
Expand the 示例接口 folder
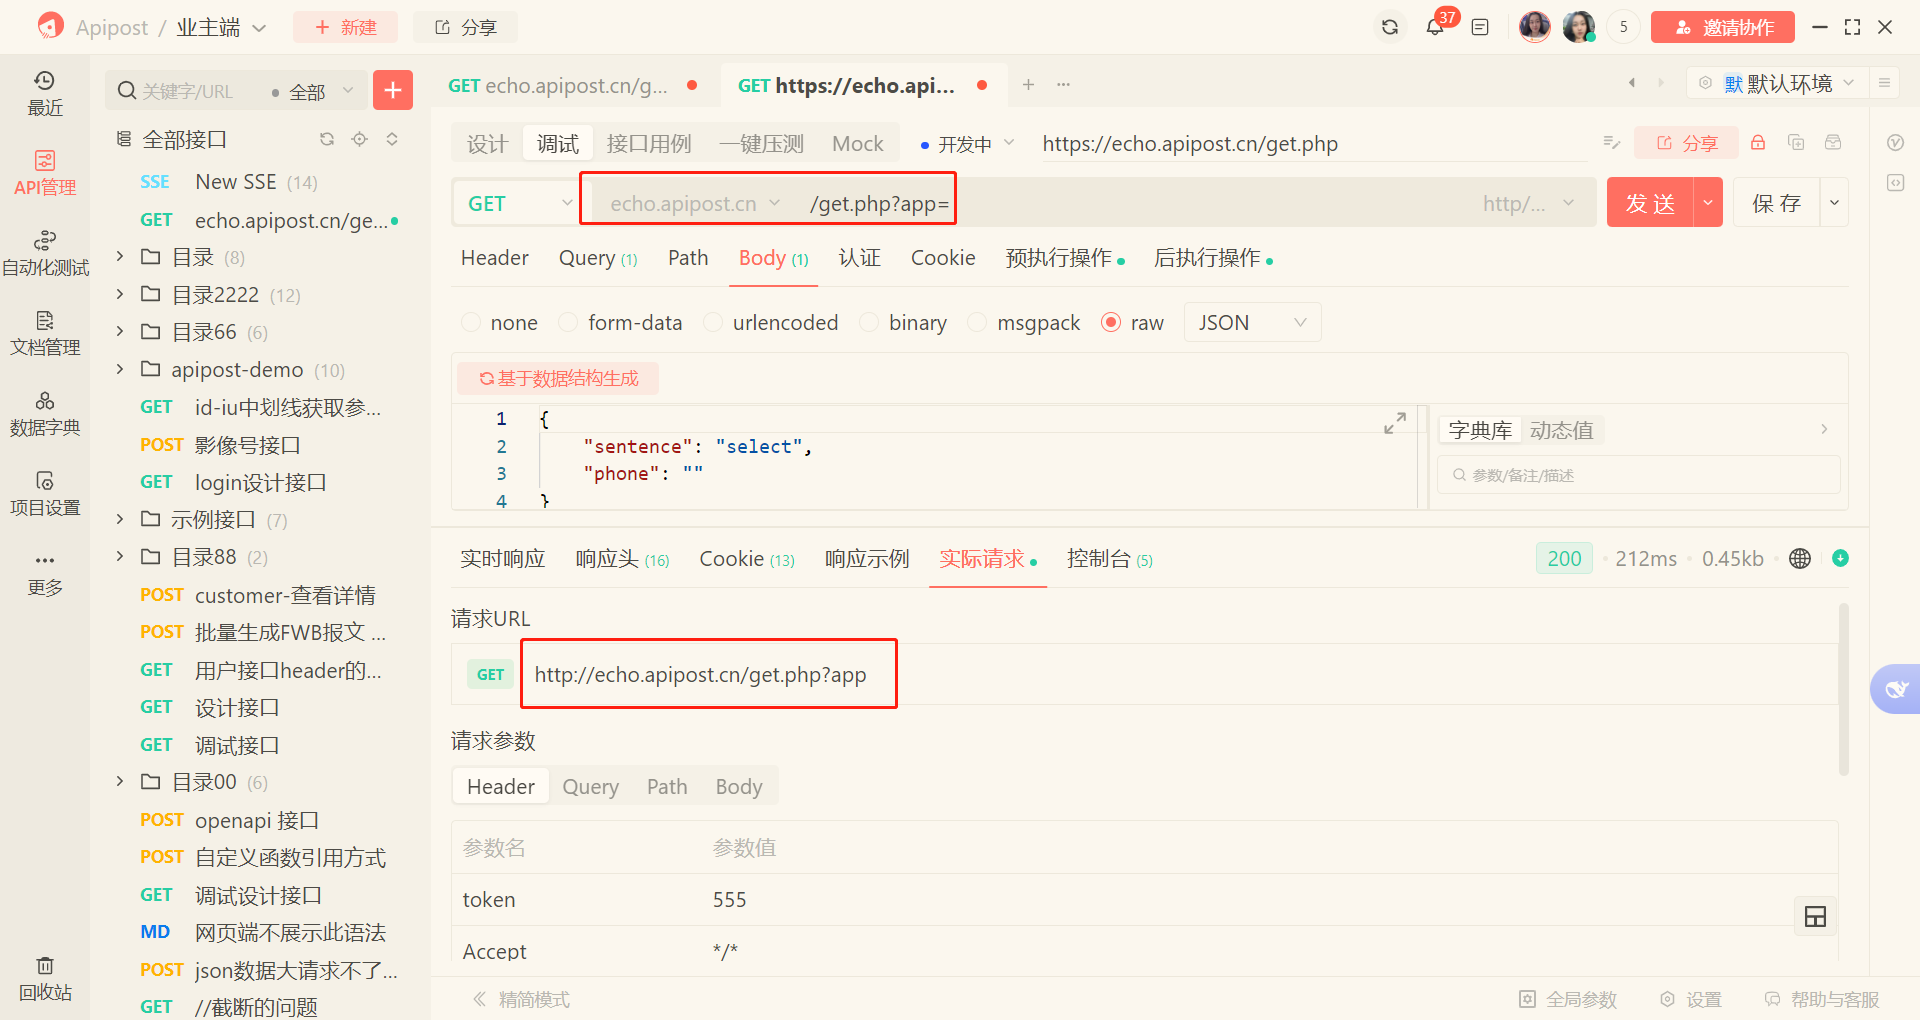120,519
